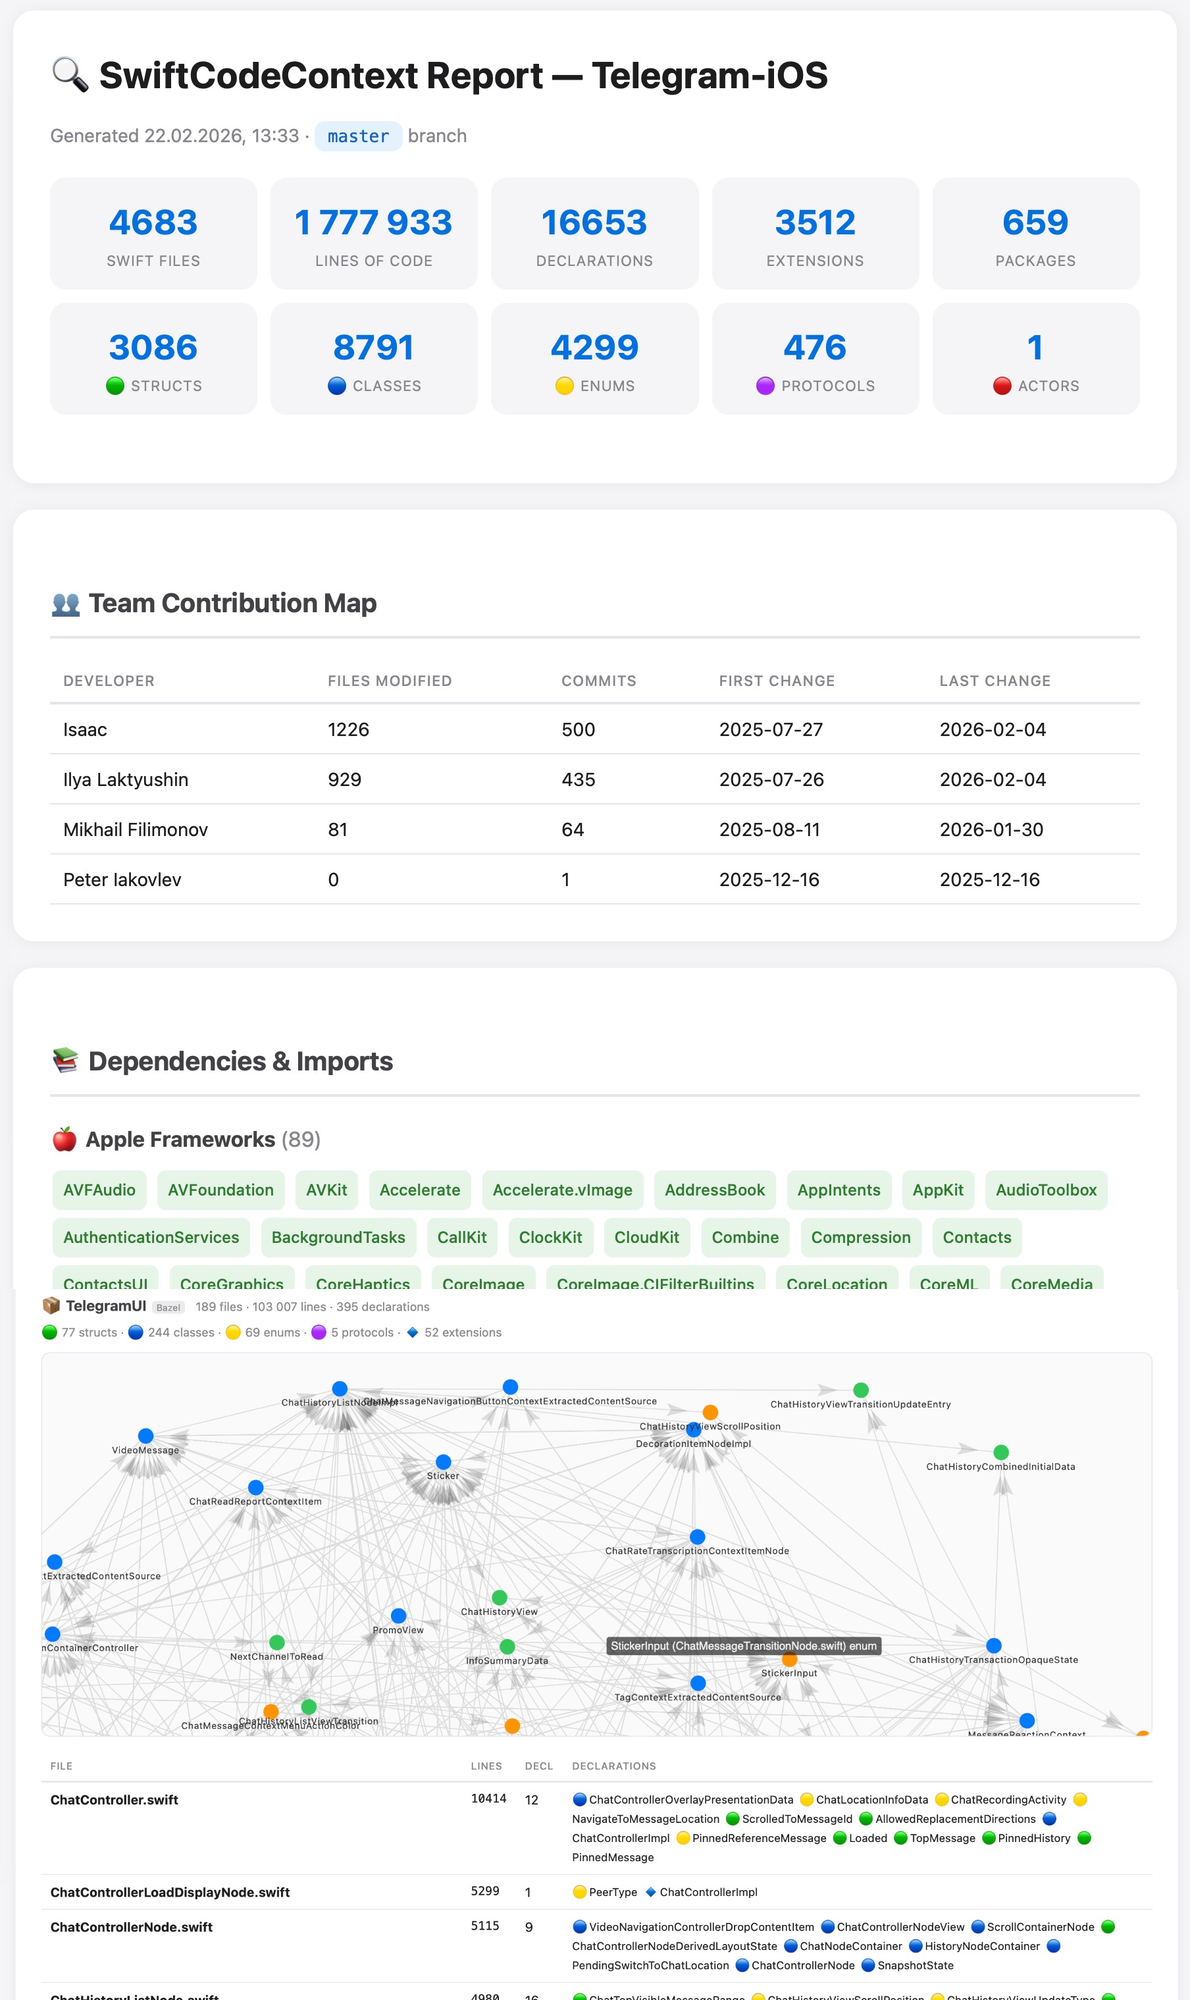
Task: Click the StickerInput orange enum node
Action: tap(790, 1660)
